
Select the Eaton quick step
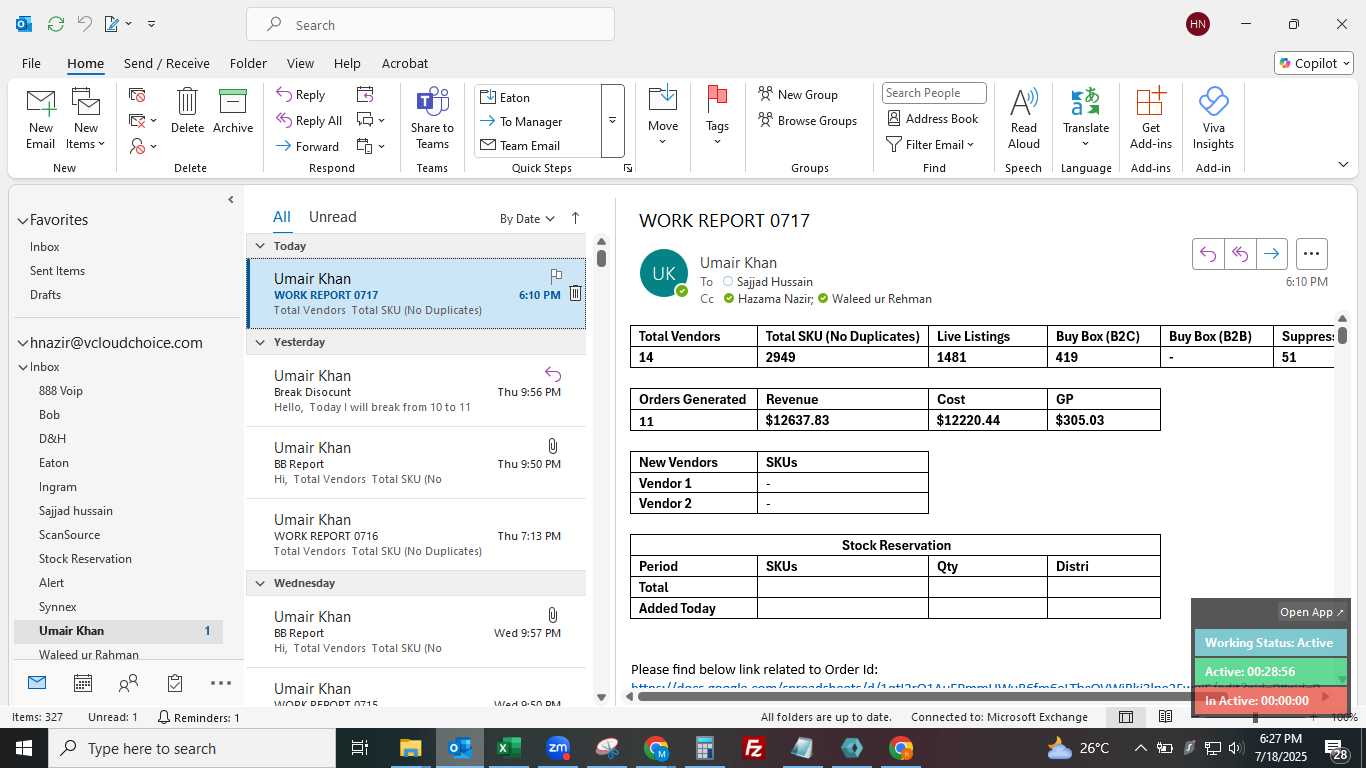coord(537,97)
